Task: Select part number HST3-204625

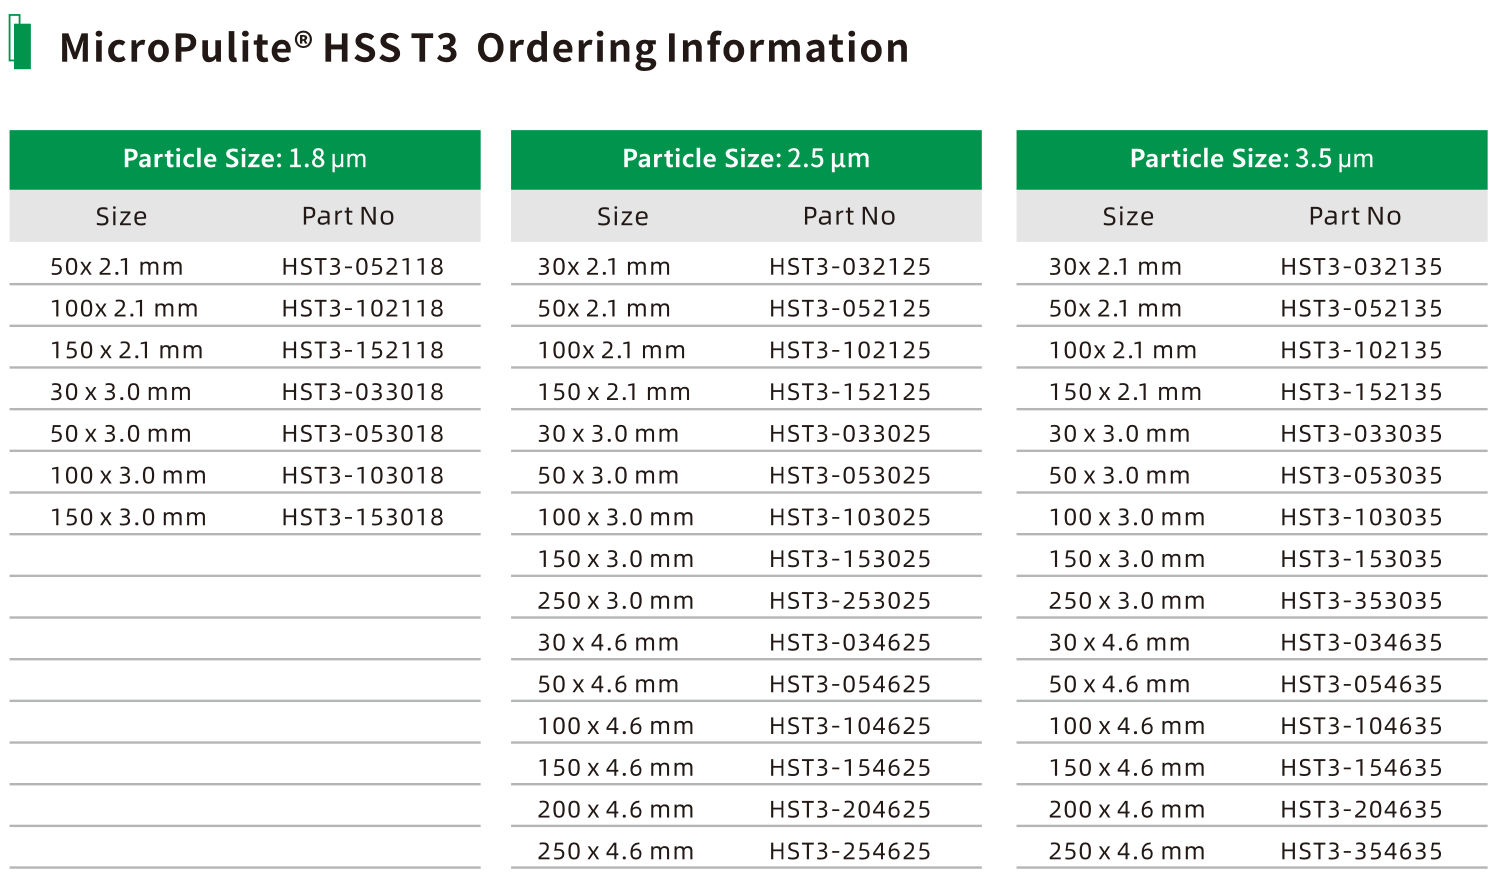Action: click(x=850, y=810)
